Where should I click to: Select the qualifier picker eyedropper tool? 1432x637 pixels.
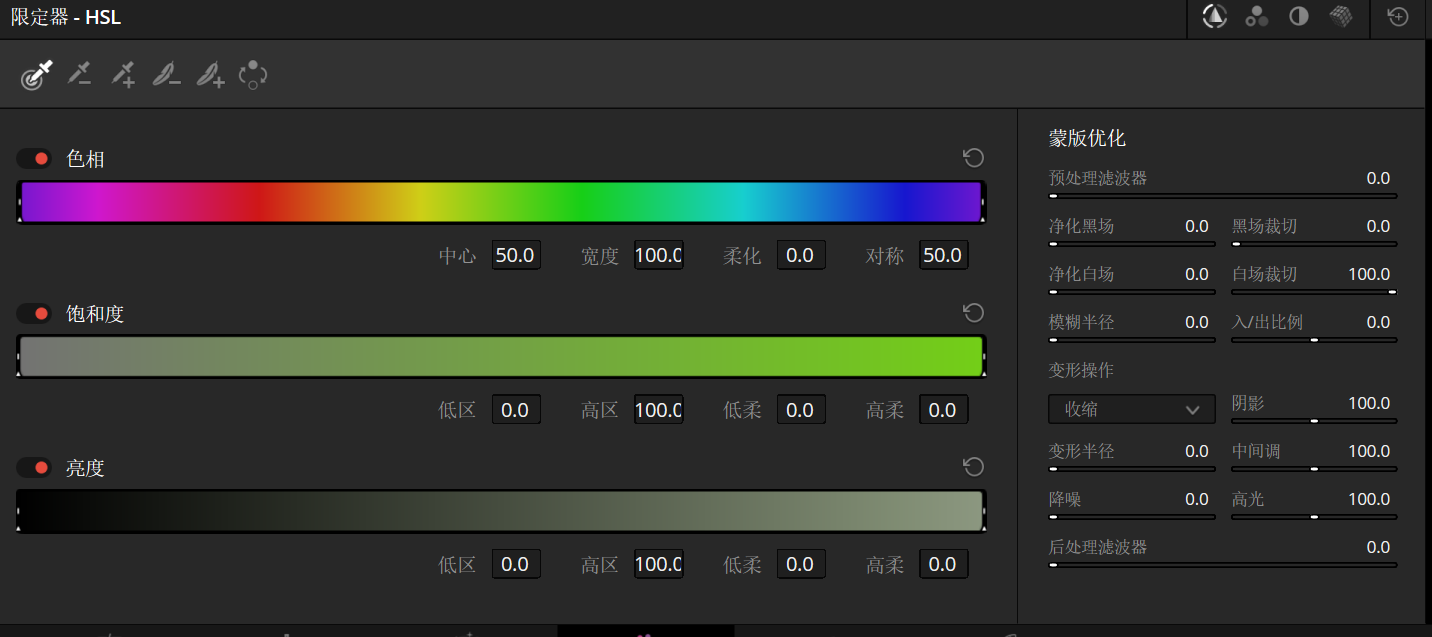click(36, 75)
